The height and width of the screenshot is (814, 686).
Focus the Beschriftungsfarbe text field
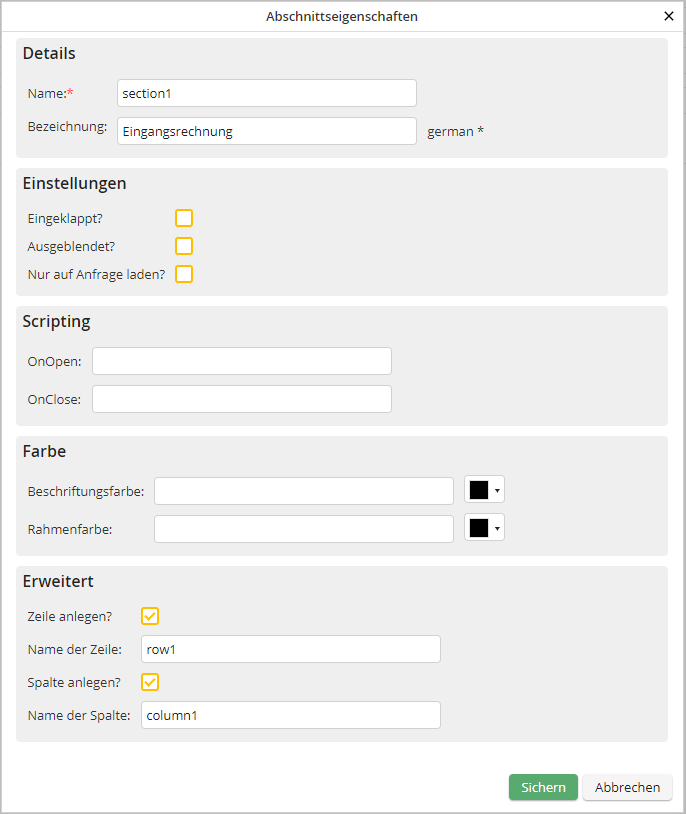tap(303, 491)
